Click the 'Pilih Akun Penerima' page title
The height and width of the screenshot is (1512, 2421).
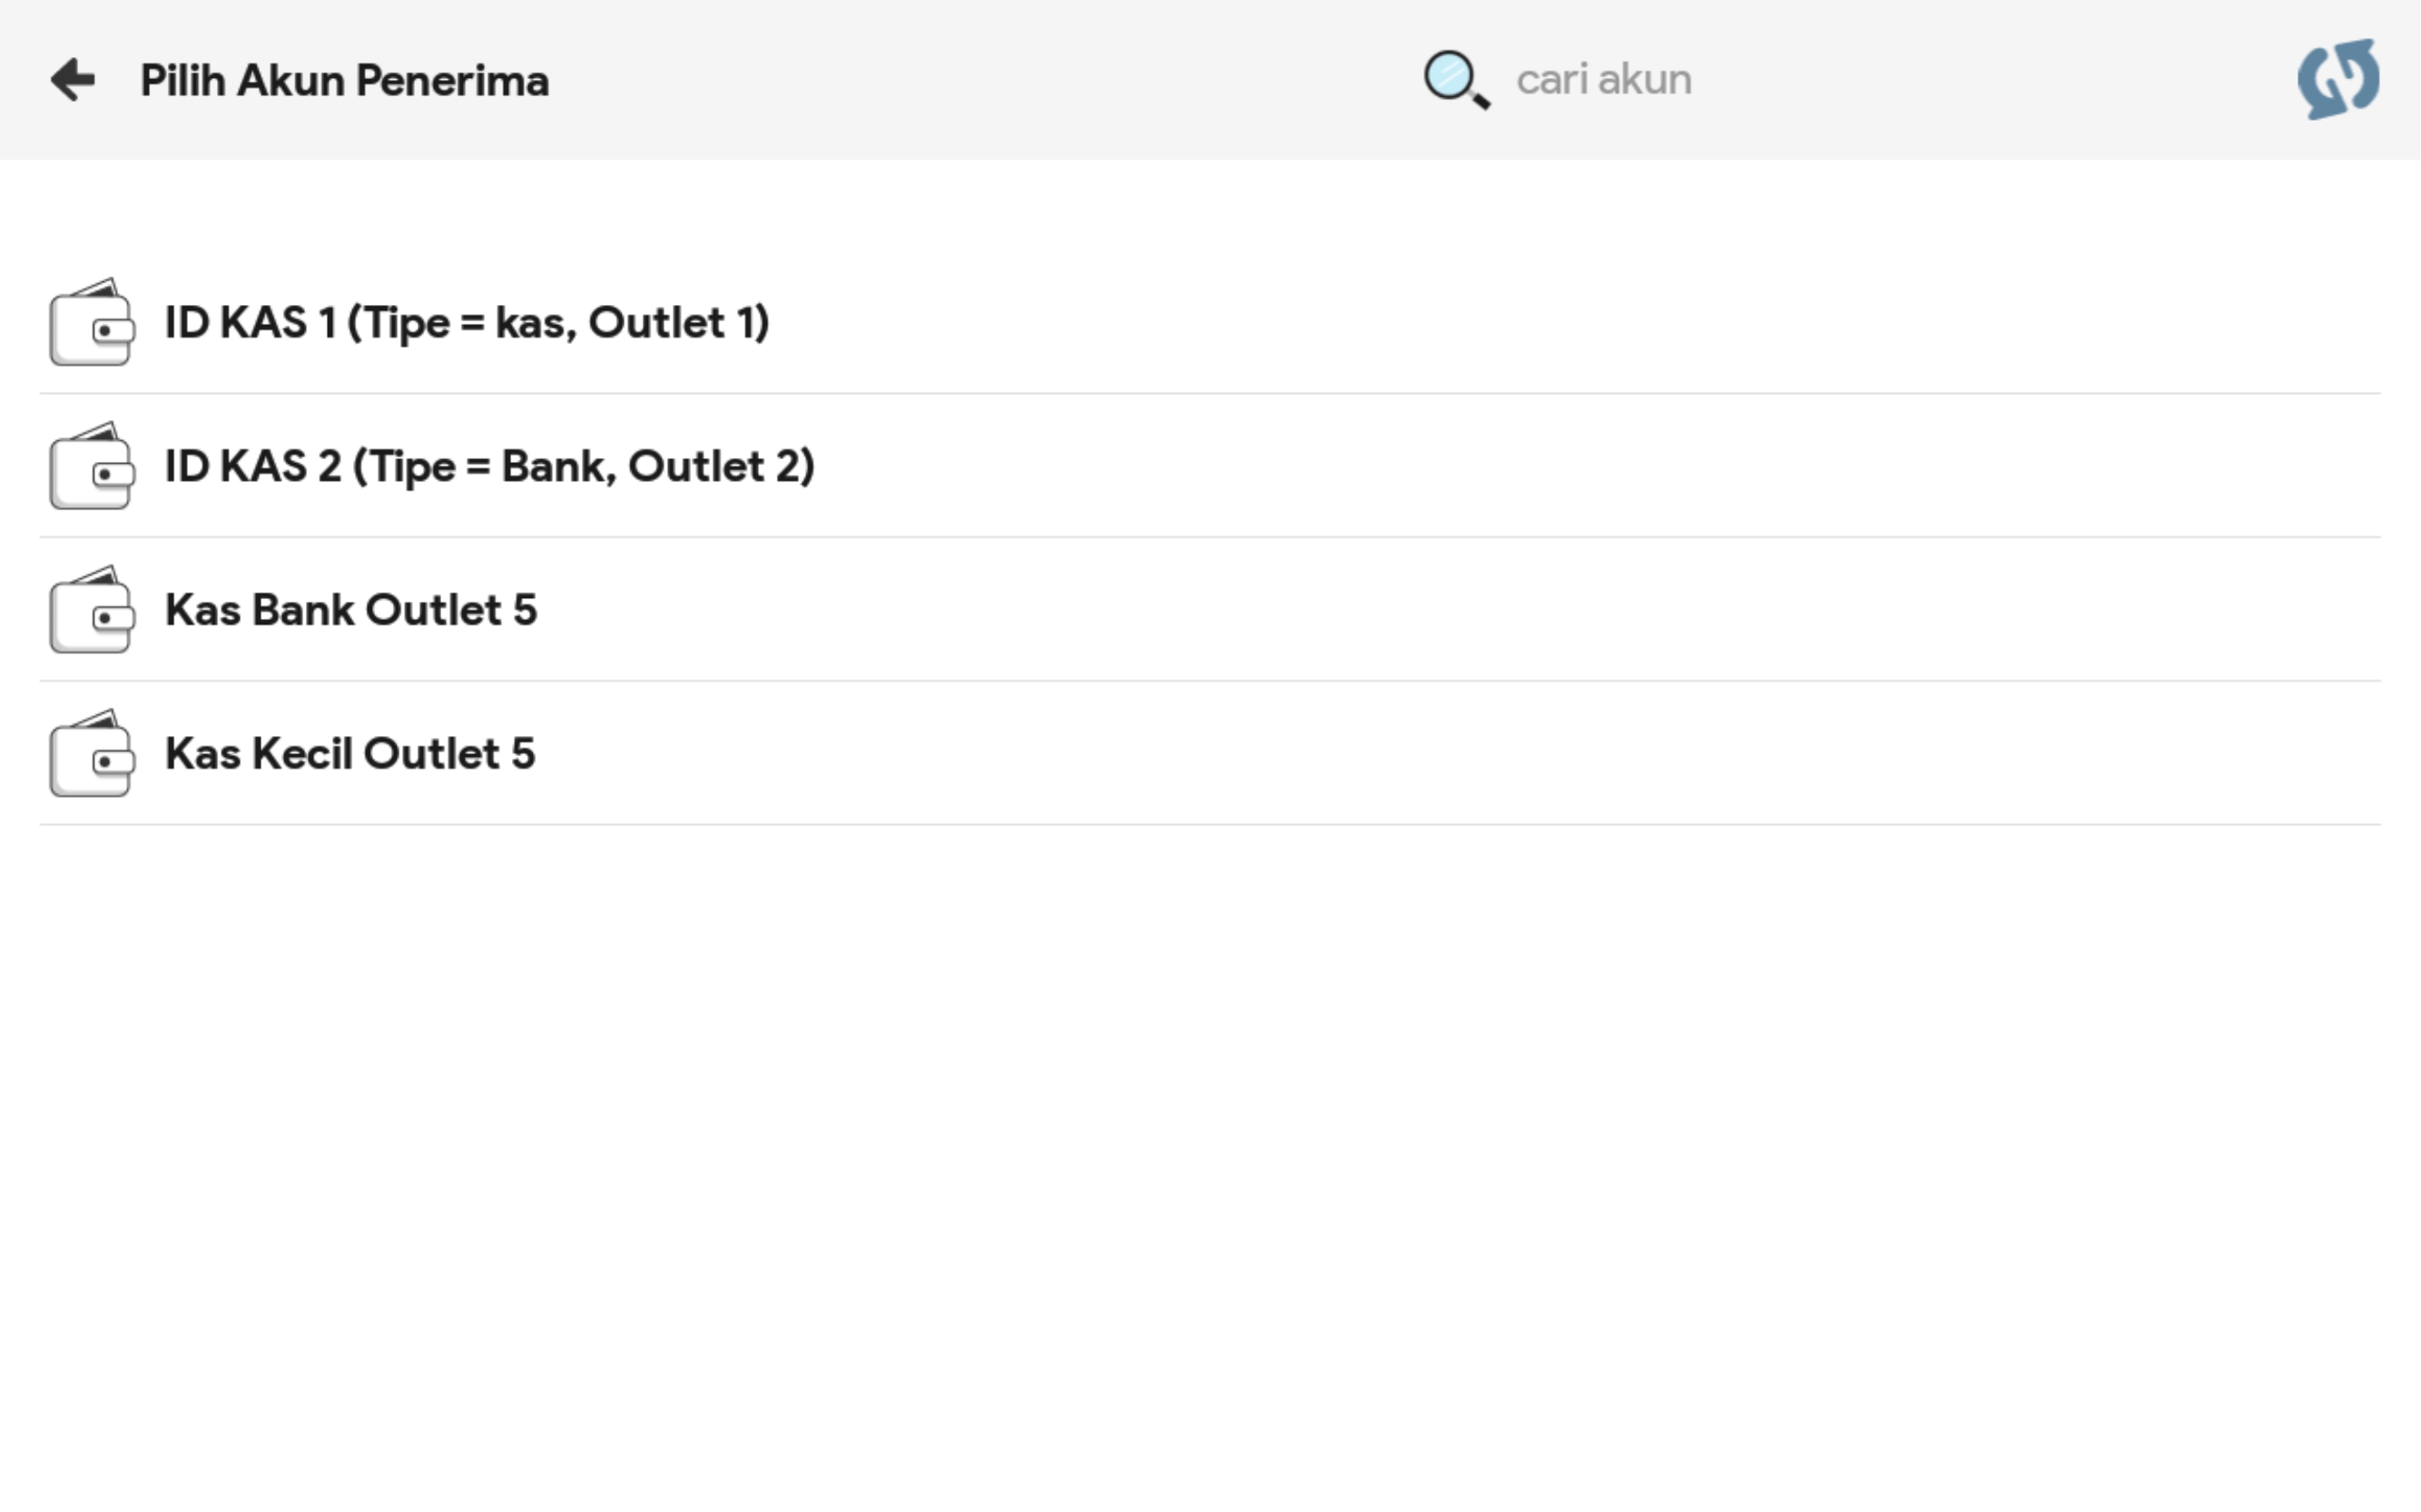[x=344, y=81]
